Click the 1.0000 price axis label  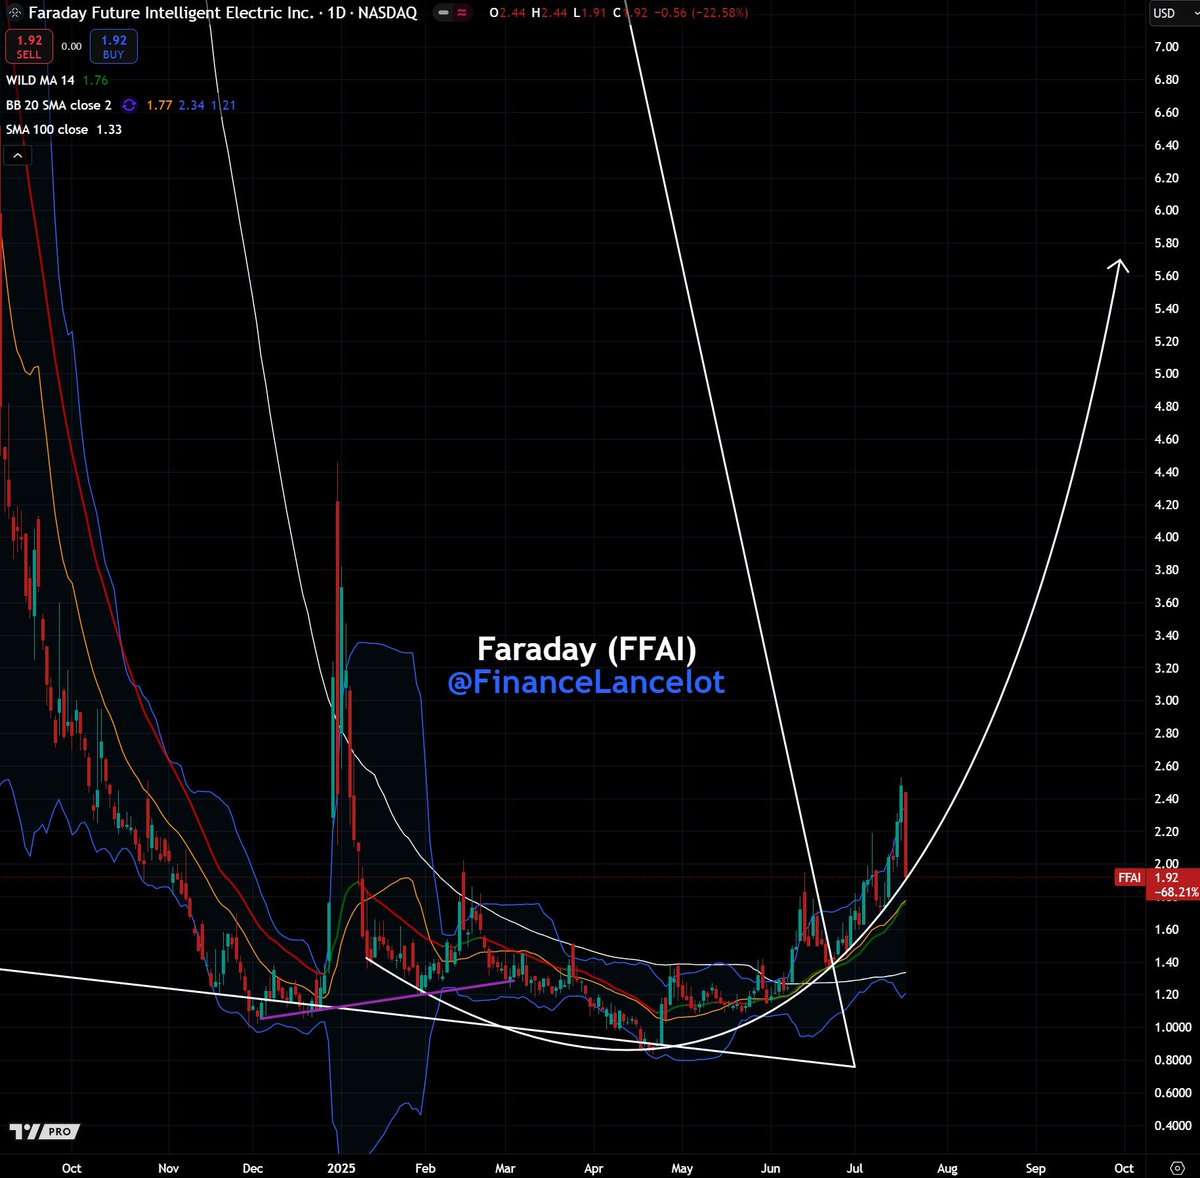(1172, 1027)
